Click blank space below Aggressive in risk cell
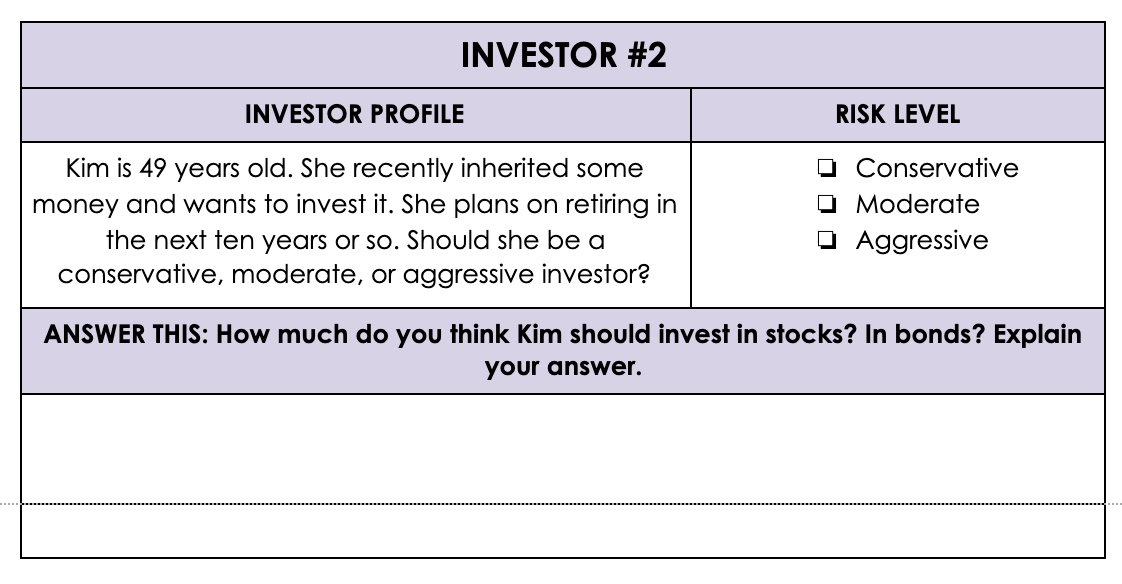The height and width of the screenshot is (584, 1122). pos(897,281)
